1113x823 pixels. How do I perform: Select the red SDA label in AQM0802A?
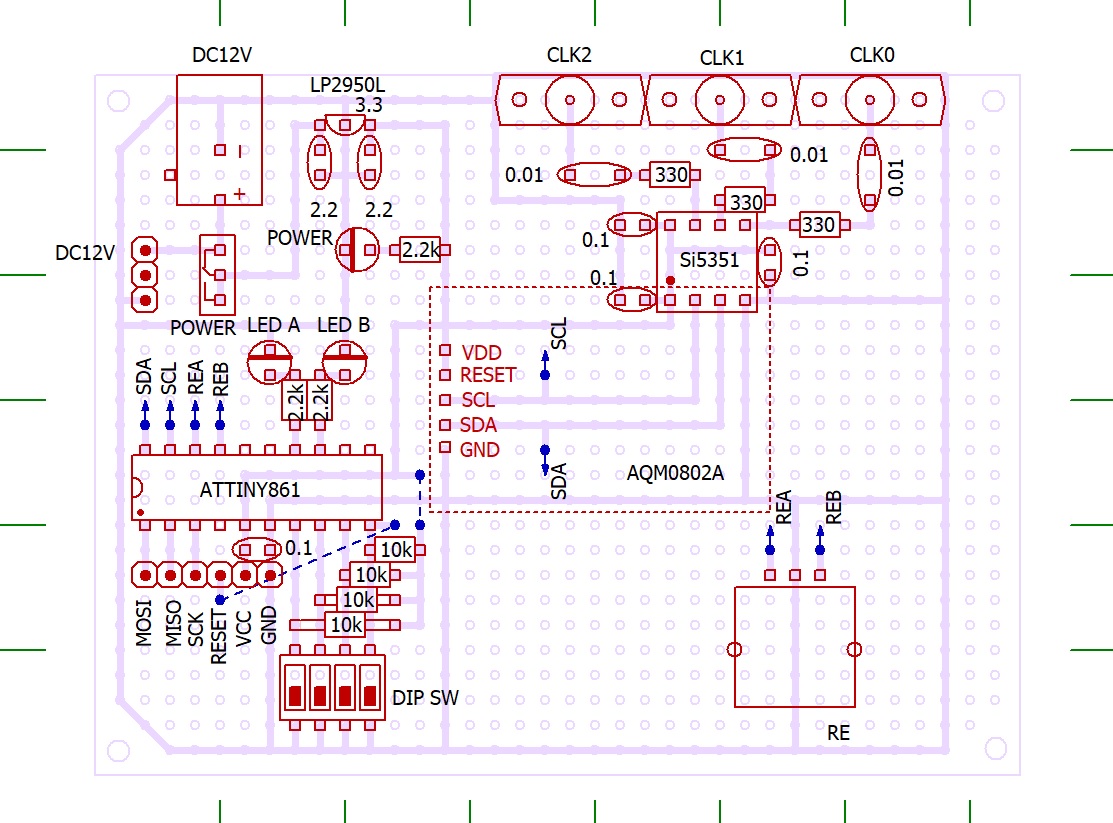pyautogui.click(x=478, y=425)
